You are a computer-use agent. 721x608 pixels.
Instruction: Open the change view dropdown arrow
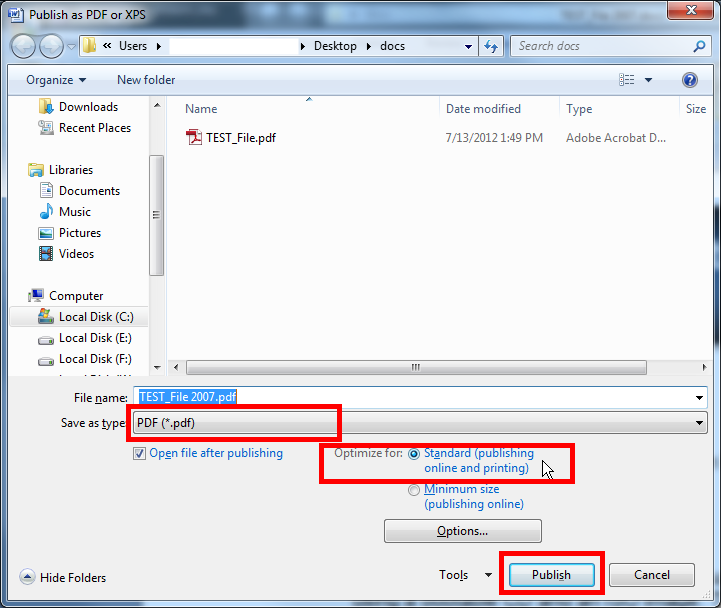[648, 80]
